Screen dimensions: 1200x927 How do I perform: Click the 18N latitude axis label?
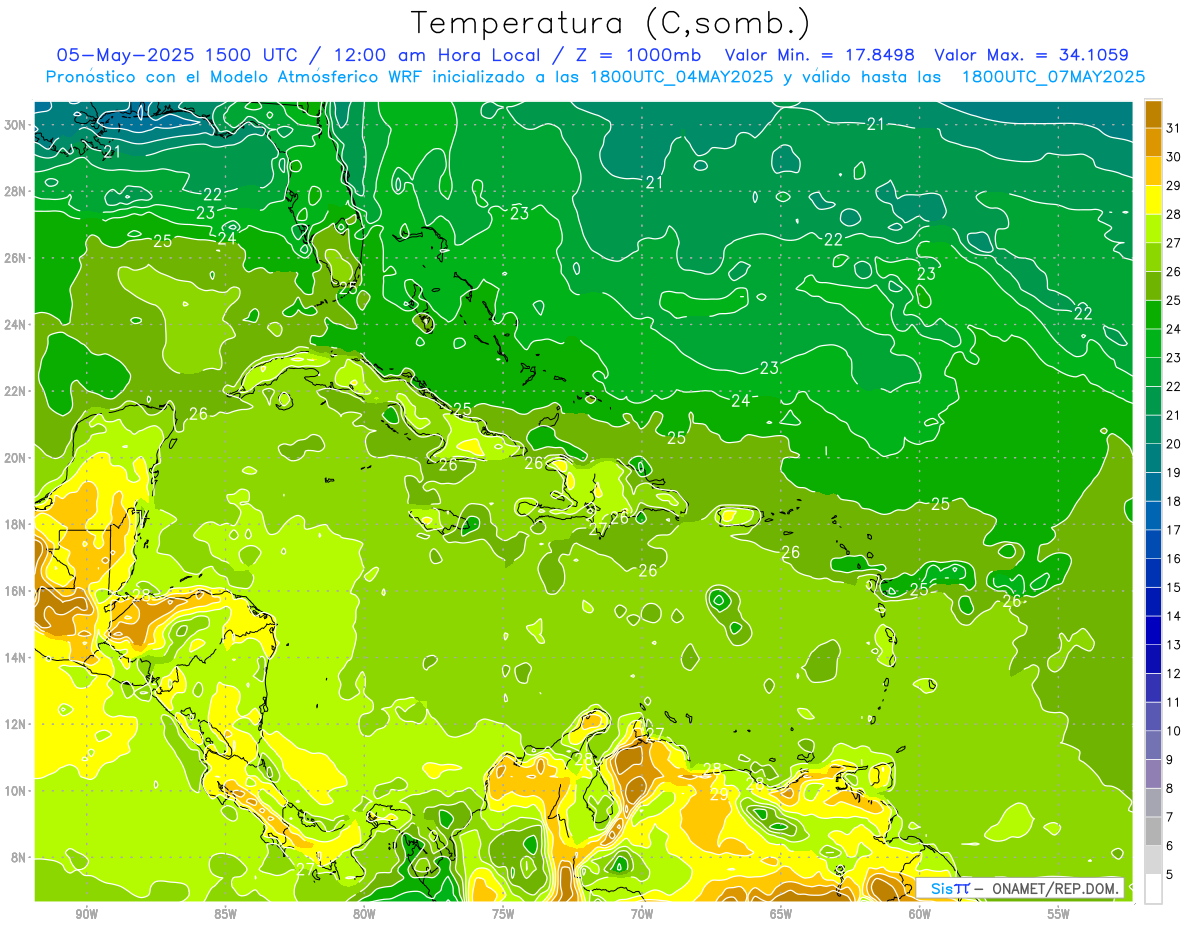coord(16,525)
